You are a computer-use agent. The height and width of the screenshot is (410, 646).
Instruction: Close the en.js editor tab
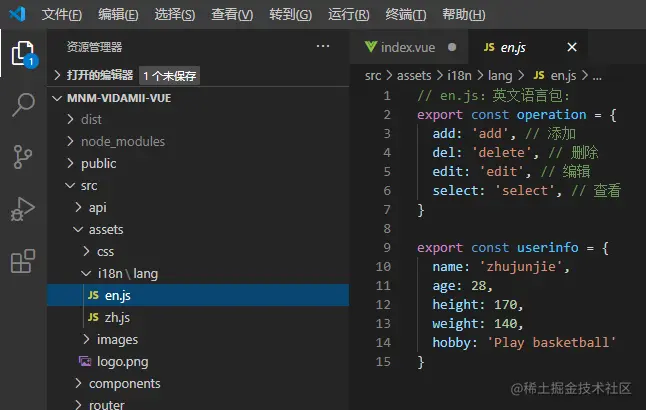click(x=572, y=47)
